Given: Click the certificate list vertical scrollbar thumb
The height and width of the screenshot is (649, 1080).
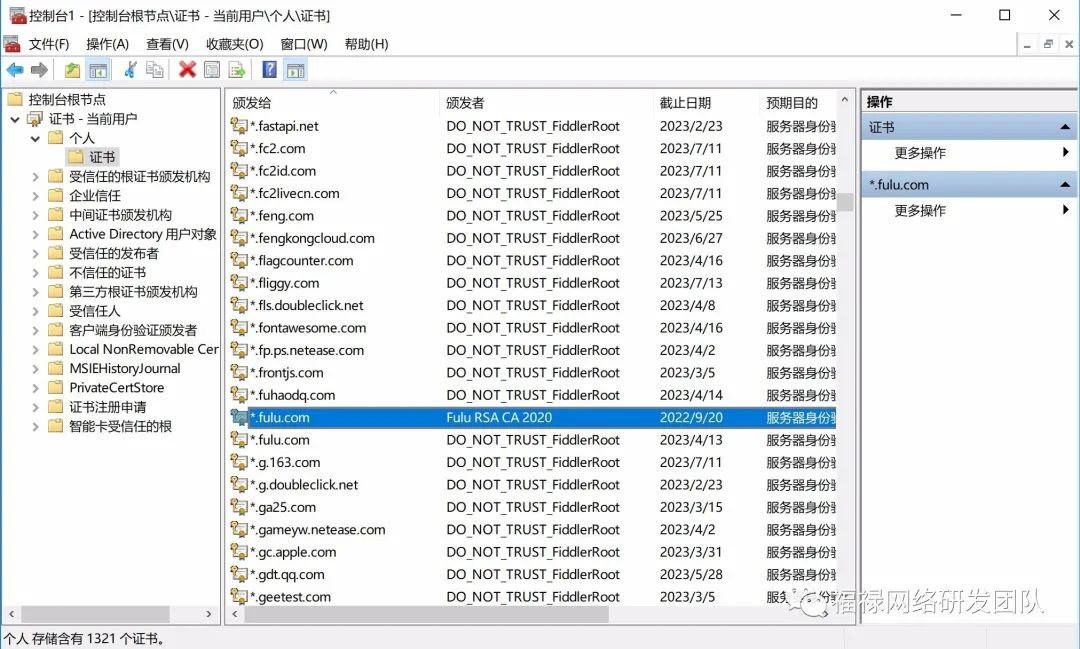Looking at the screenshot, I should click(845, 202).
